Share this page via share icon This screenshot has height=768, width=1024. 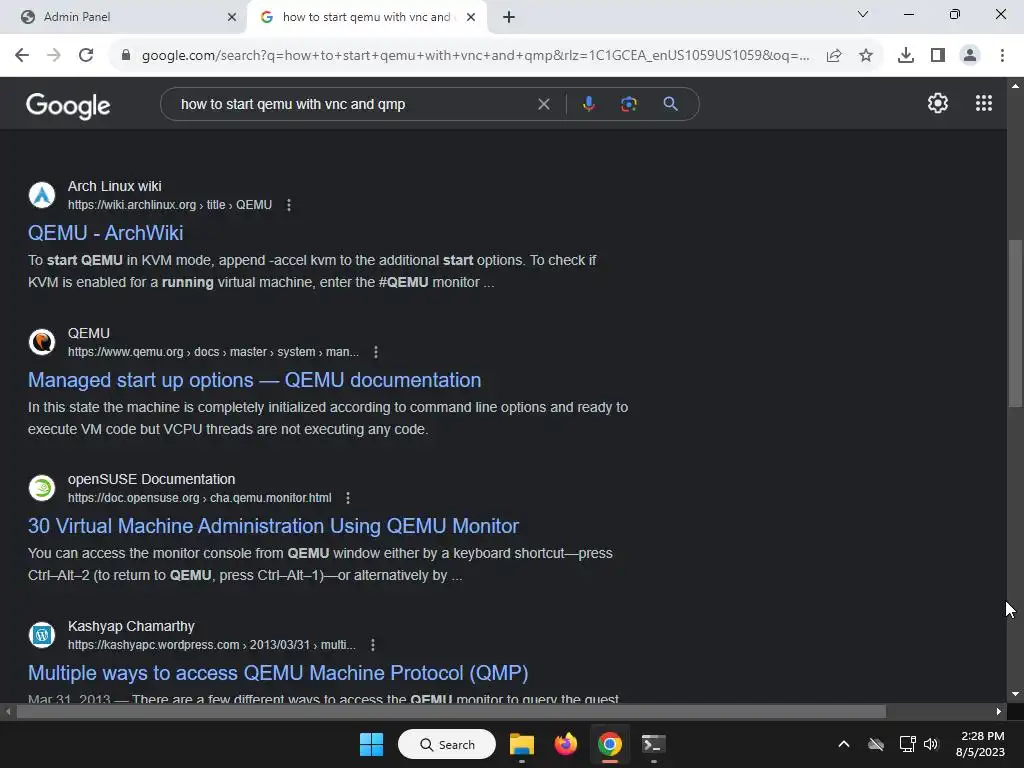(834, 56)
